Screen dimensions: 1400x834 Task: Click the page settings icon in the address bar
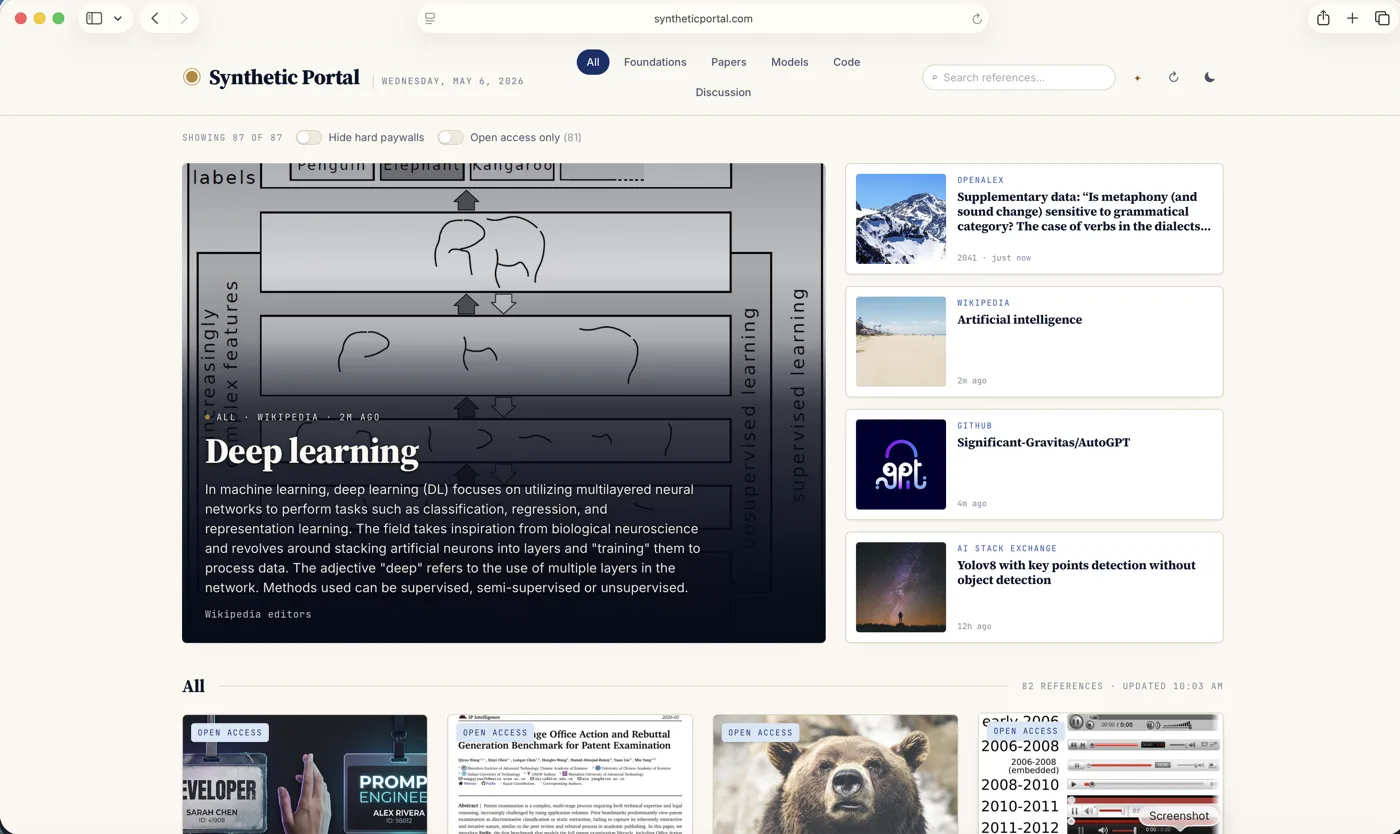pyautogui.click(x=430, y=19)
